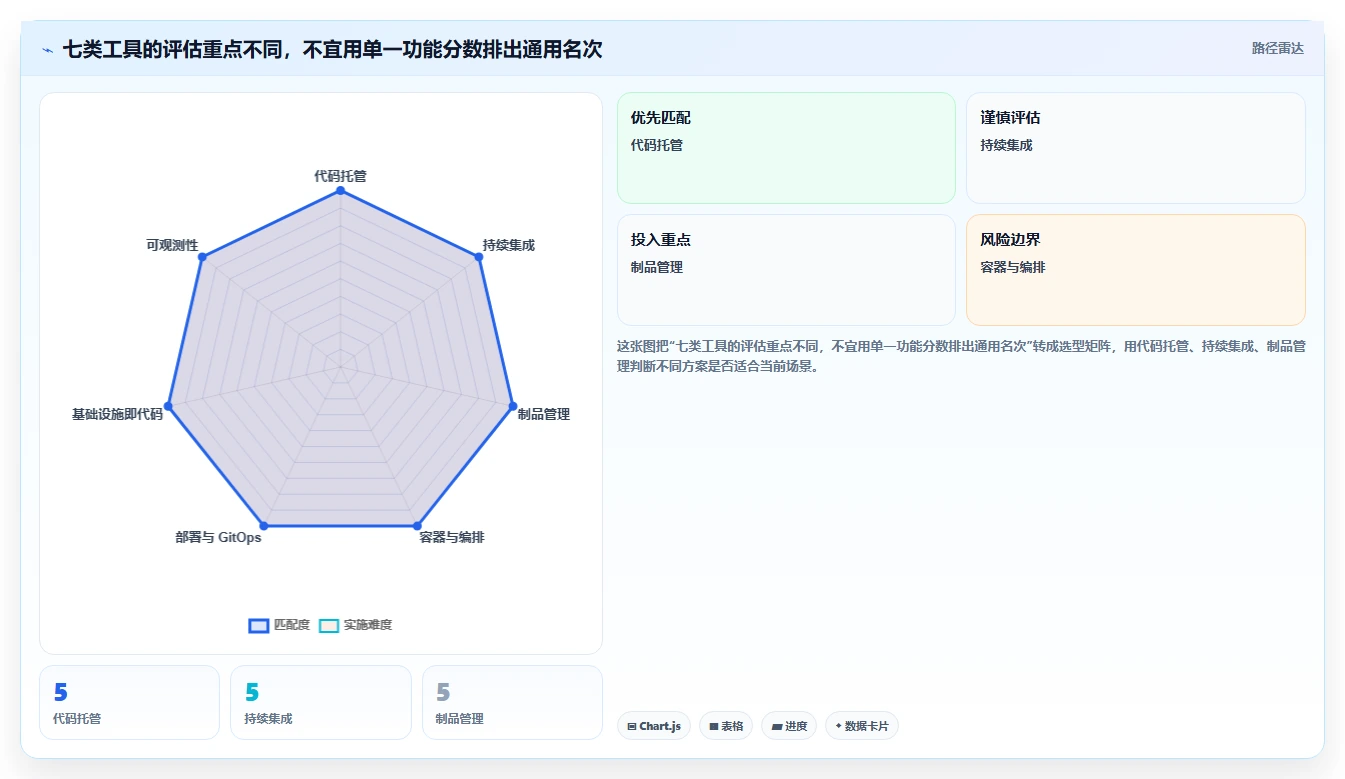
Task: Select the 部署与 GitOps radar data point
Action: coord(264,525)
